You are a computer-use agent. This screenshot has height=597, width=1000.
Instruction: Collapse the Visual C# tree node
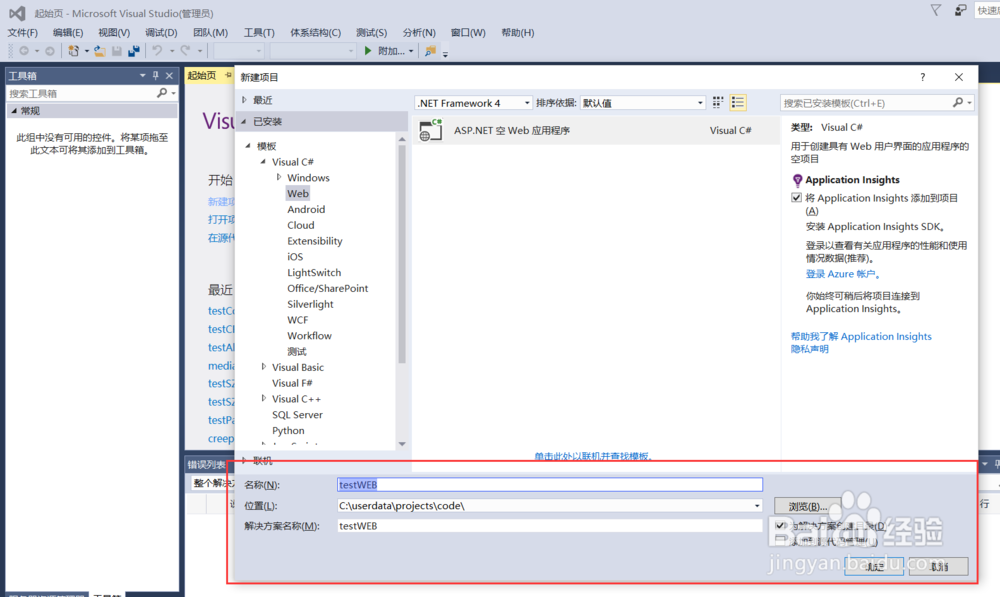click(x=263, y=162)
